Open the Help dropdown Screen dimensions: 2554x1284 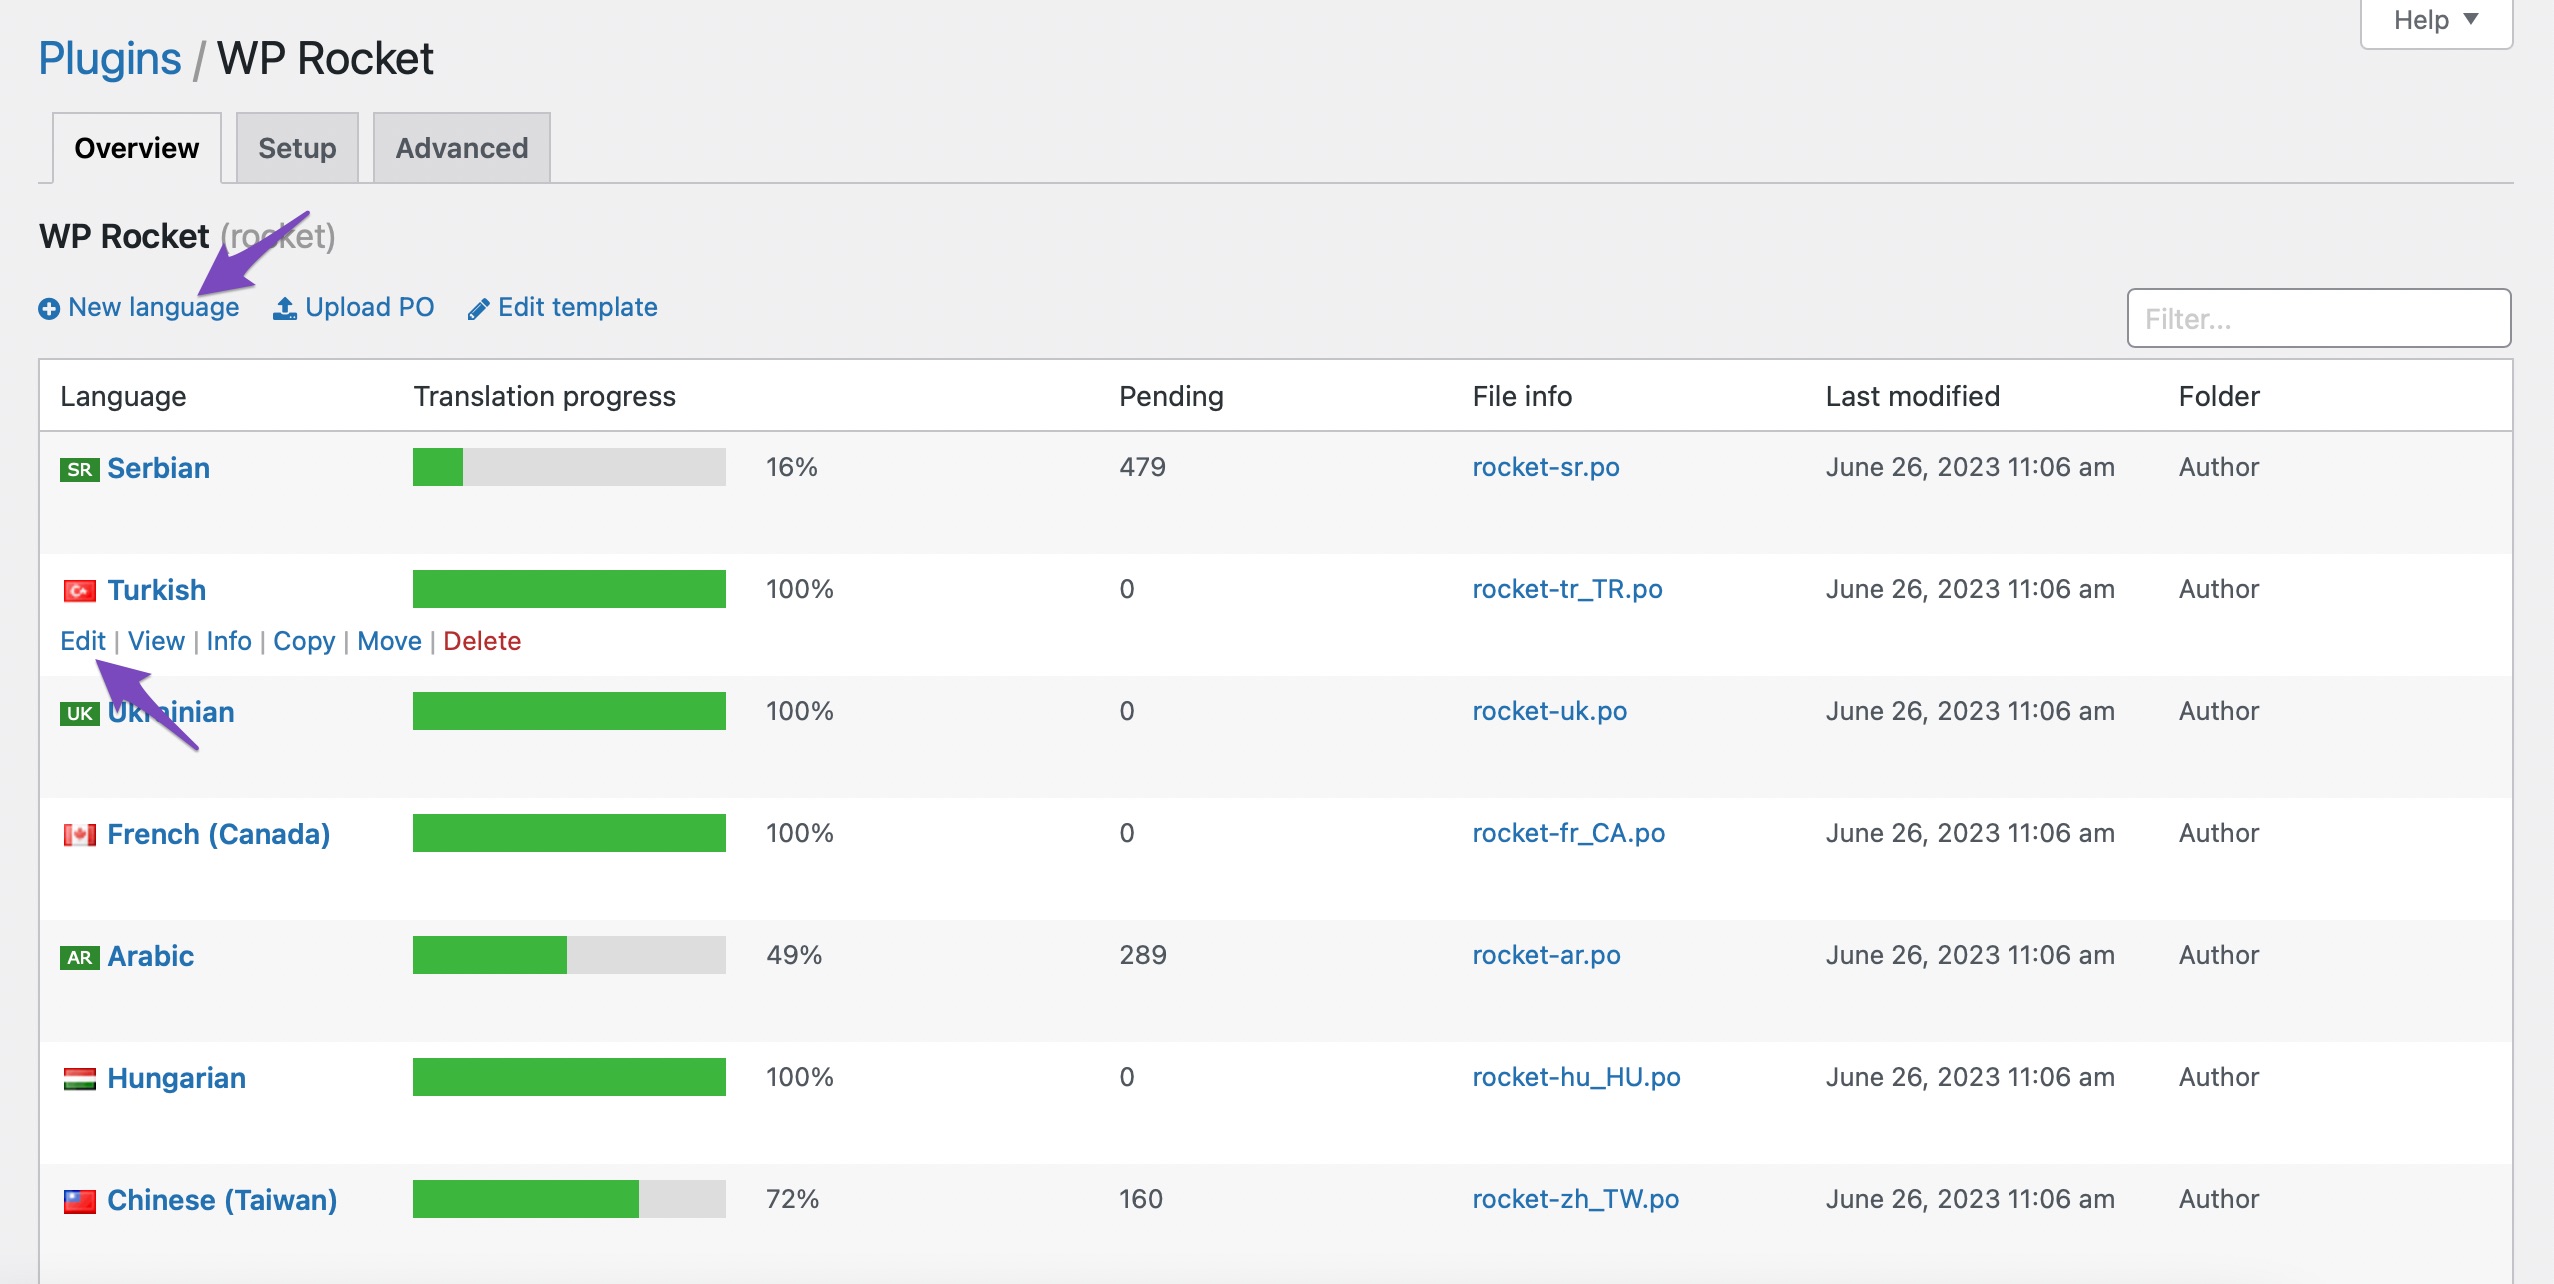(2436, 21)
